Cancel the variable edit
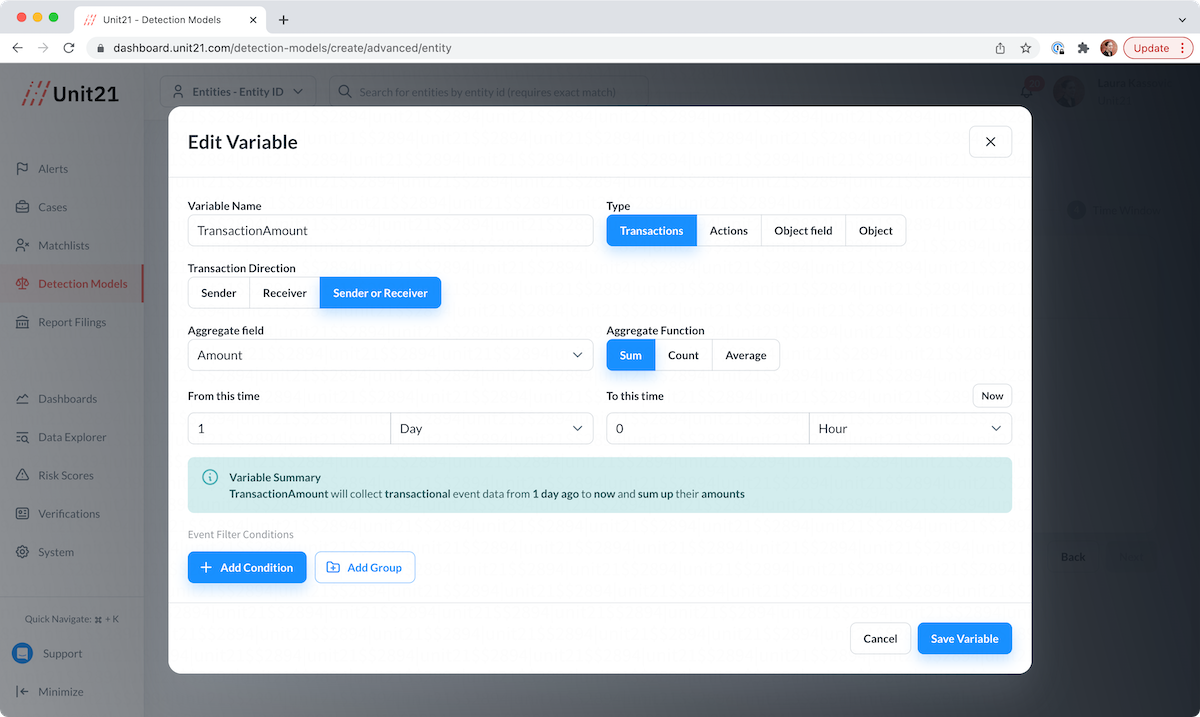The height and width of the screenshot is (717, 1200). click(880, 638)
